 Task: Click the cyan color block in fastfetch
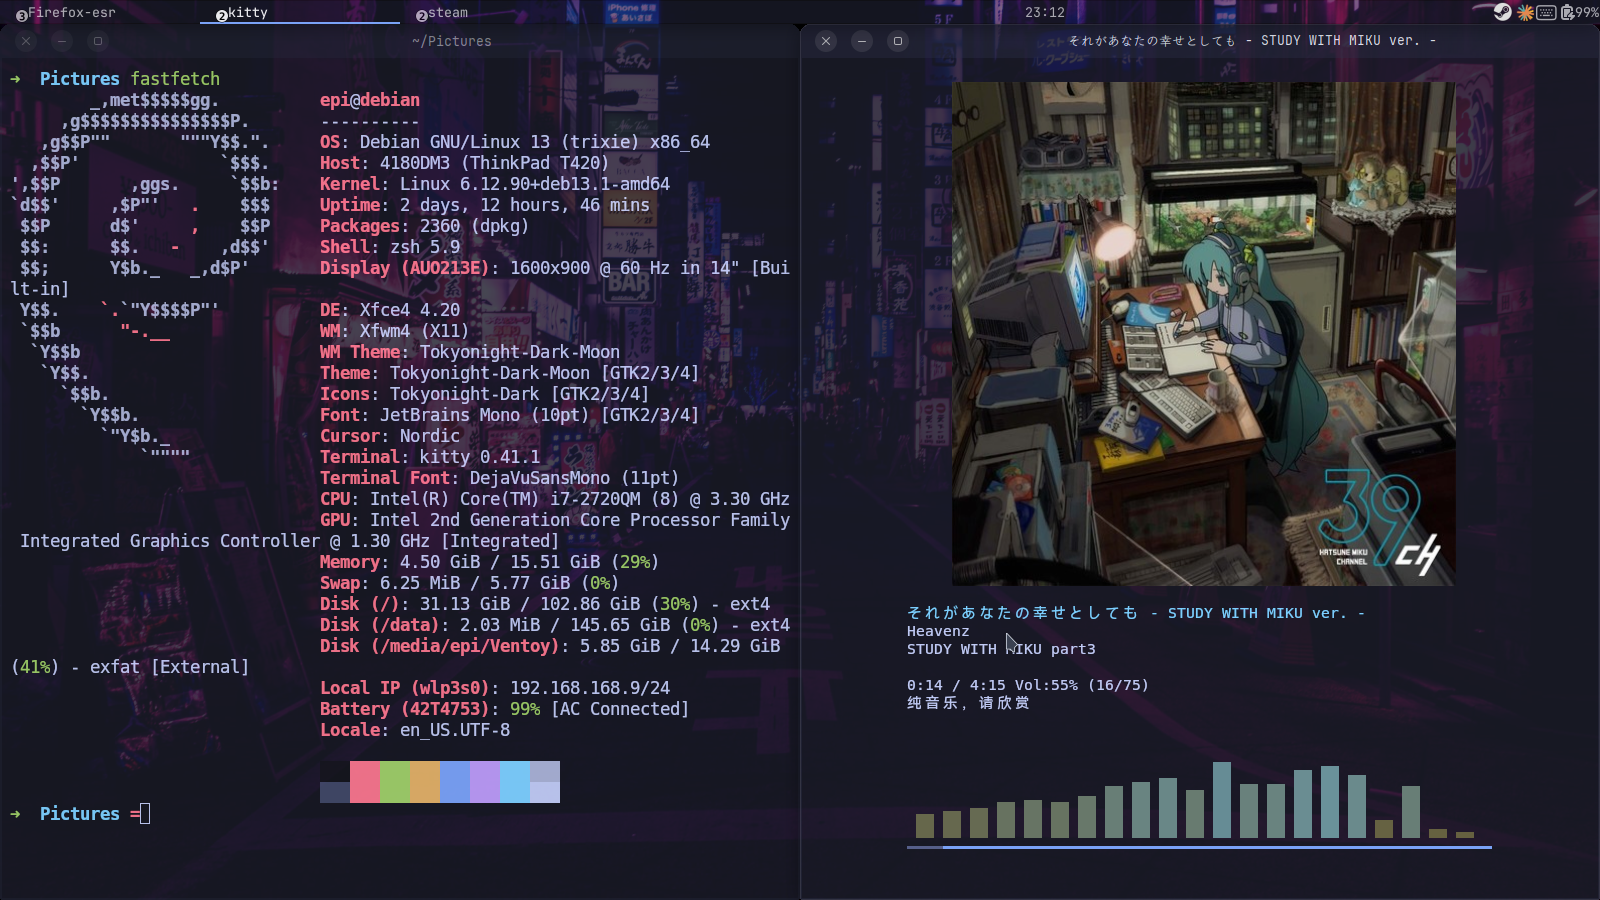click(515, 782)
